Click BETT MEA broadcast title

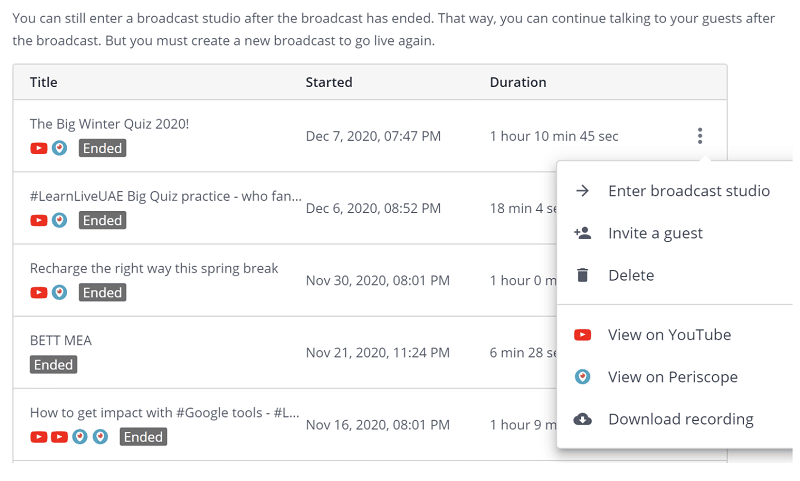[60, 341]
